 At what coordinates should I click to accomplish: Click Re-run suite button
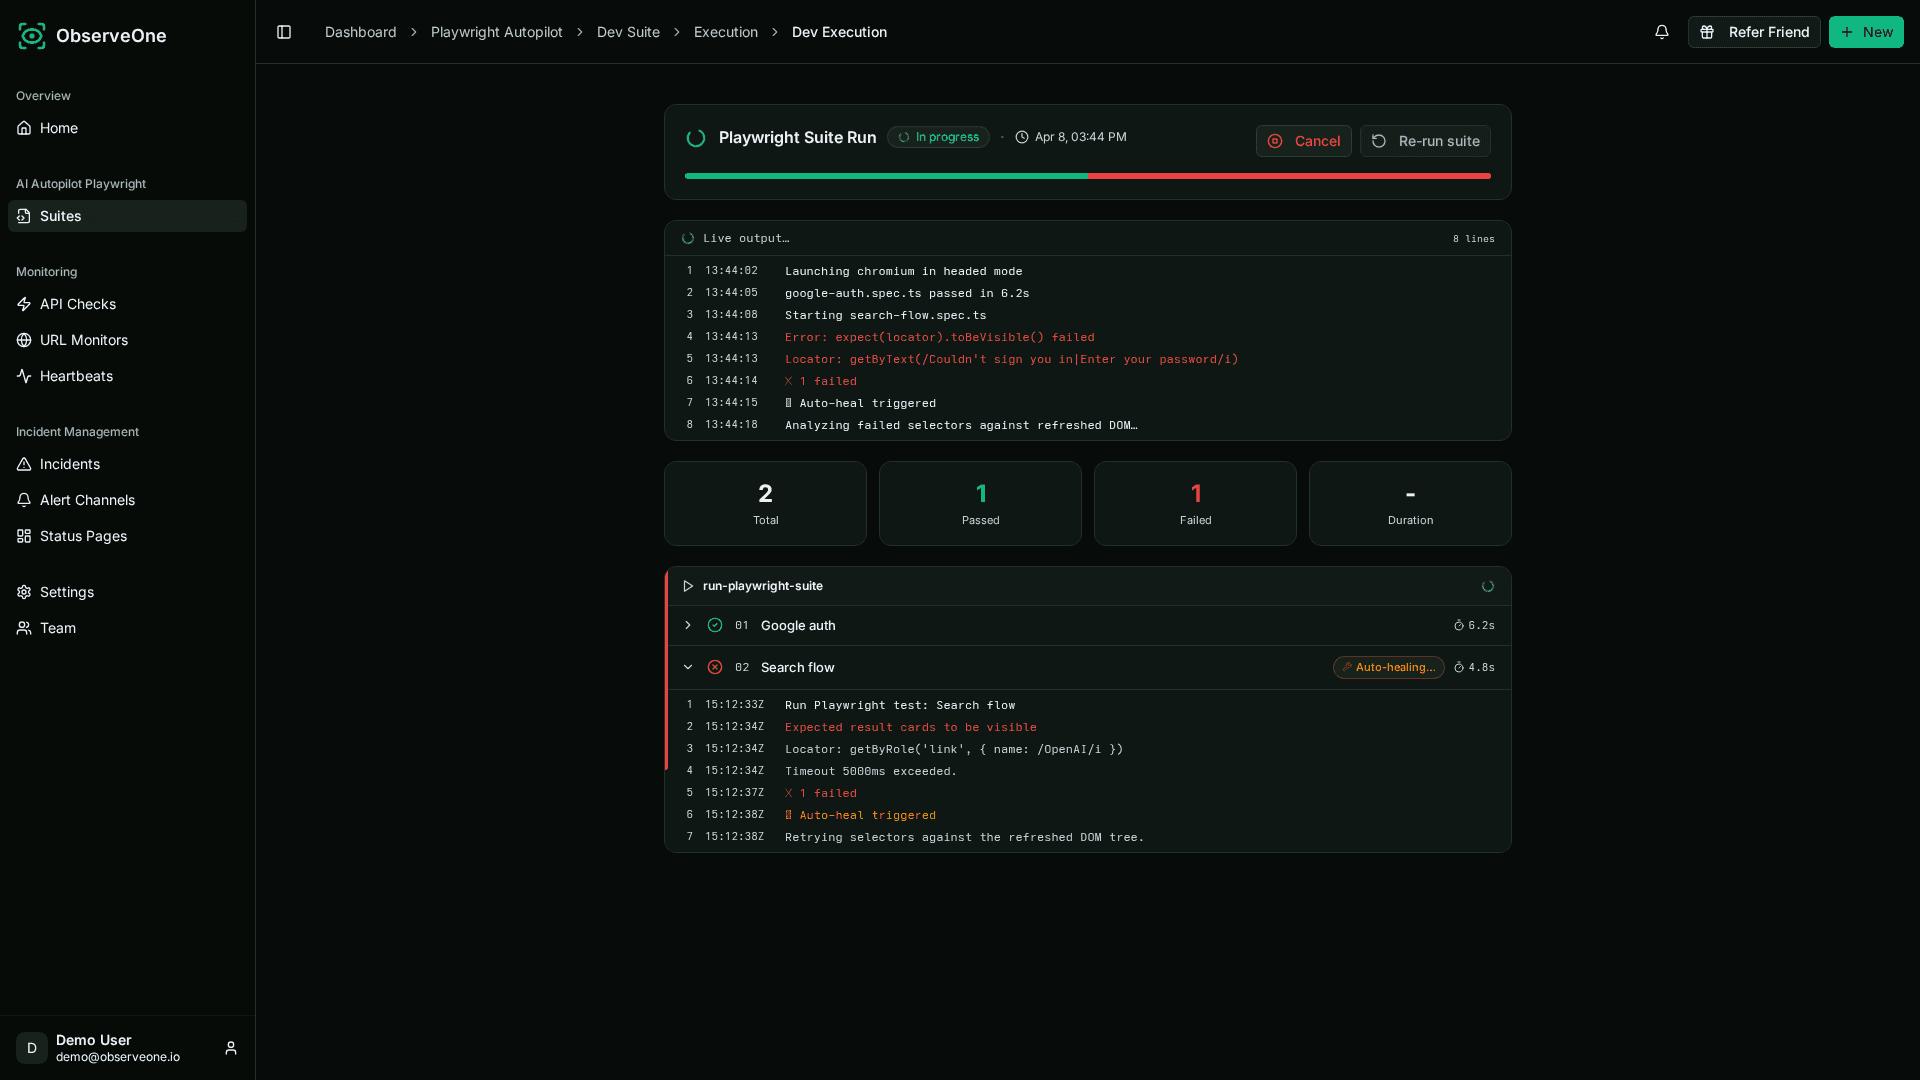click(1425, 141)
